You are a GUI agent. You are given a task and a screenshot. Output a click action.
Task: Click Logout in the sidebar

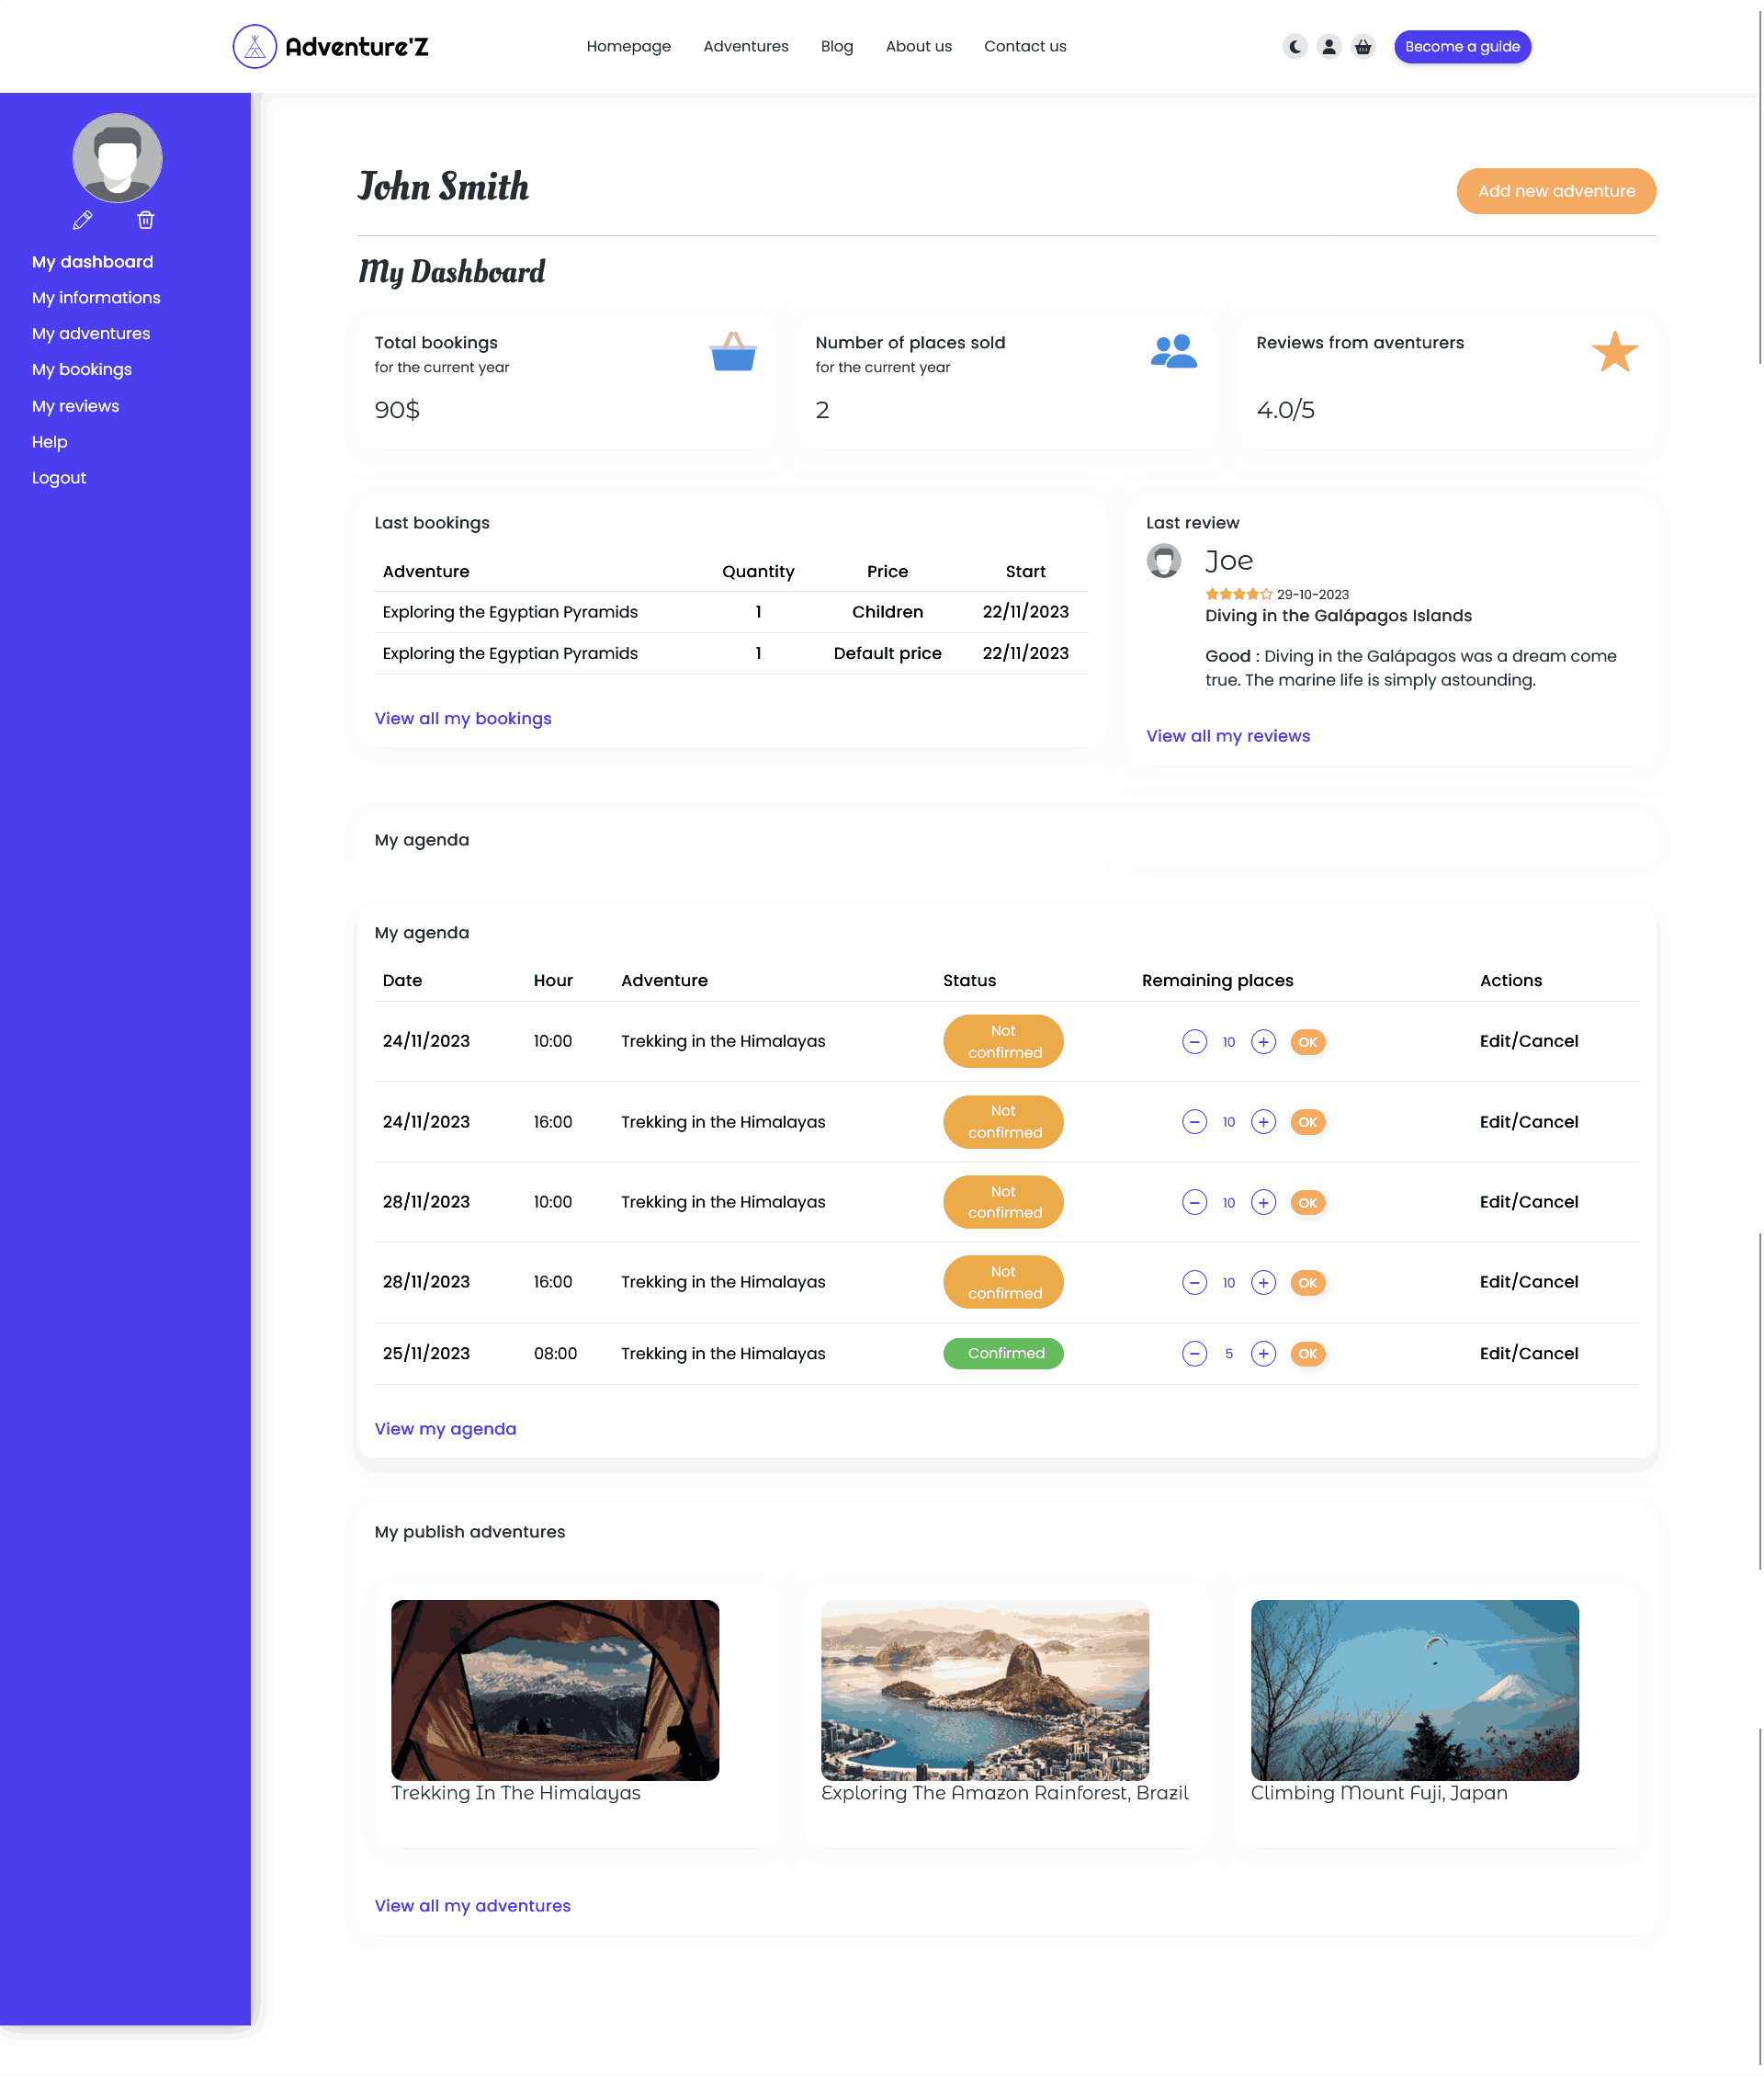59,478
